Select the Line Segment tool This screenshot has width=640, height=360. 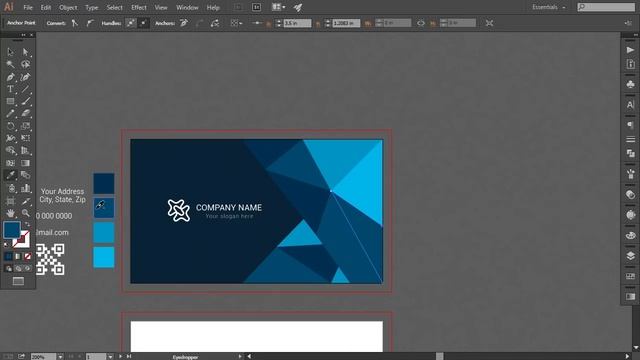point(25,89)
